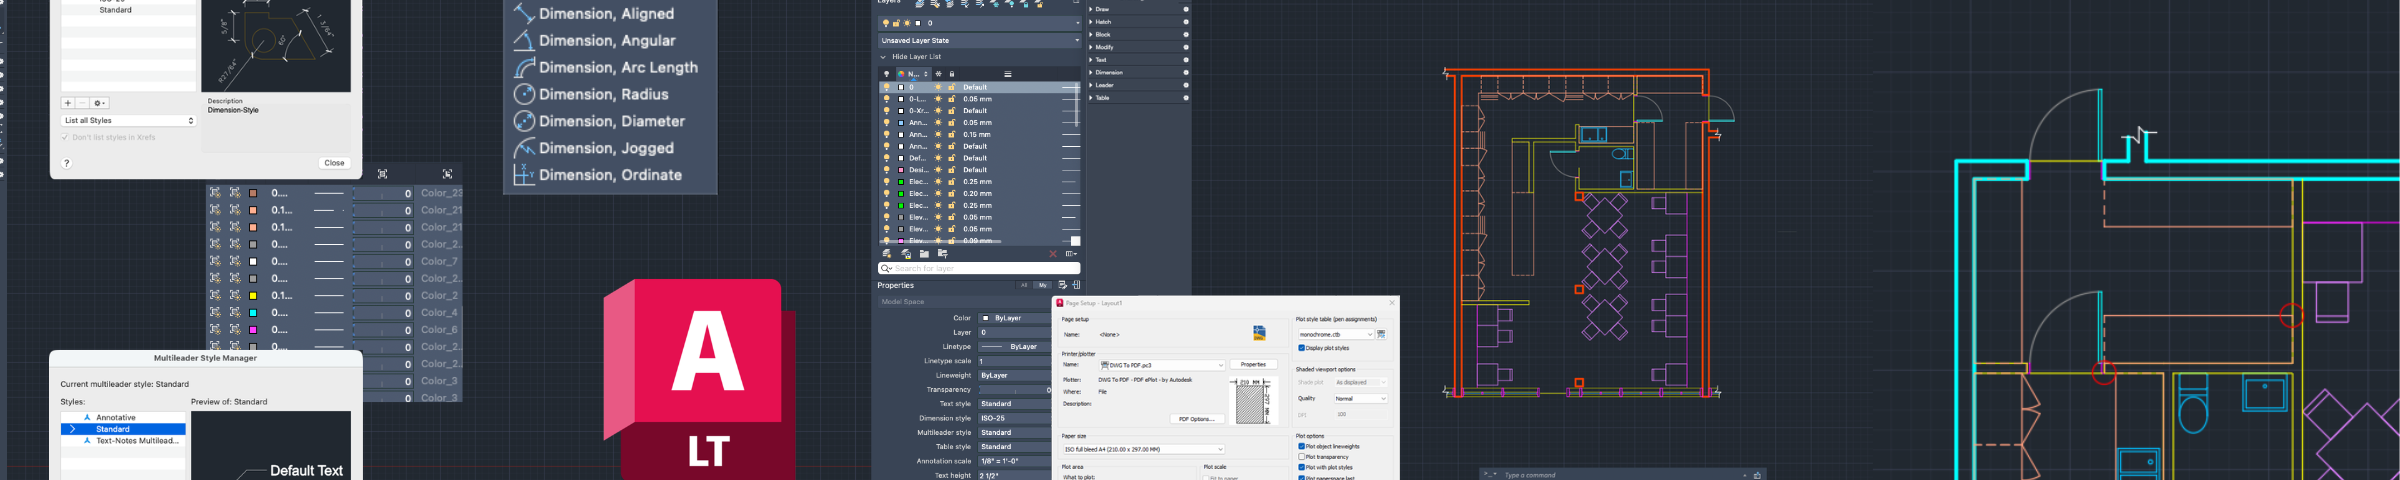Click the Dimension, Jogged icon
2400x480 pixels.
pyautogui.click(x=524, y=148)
